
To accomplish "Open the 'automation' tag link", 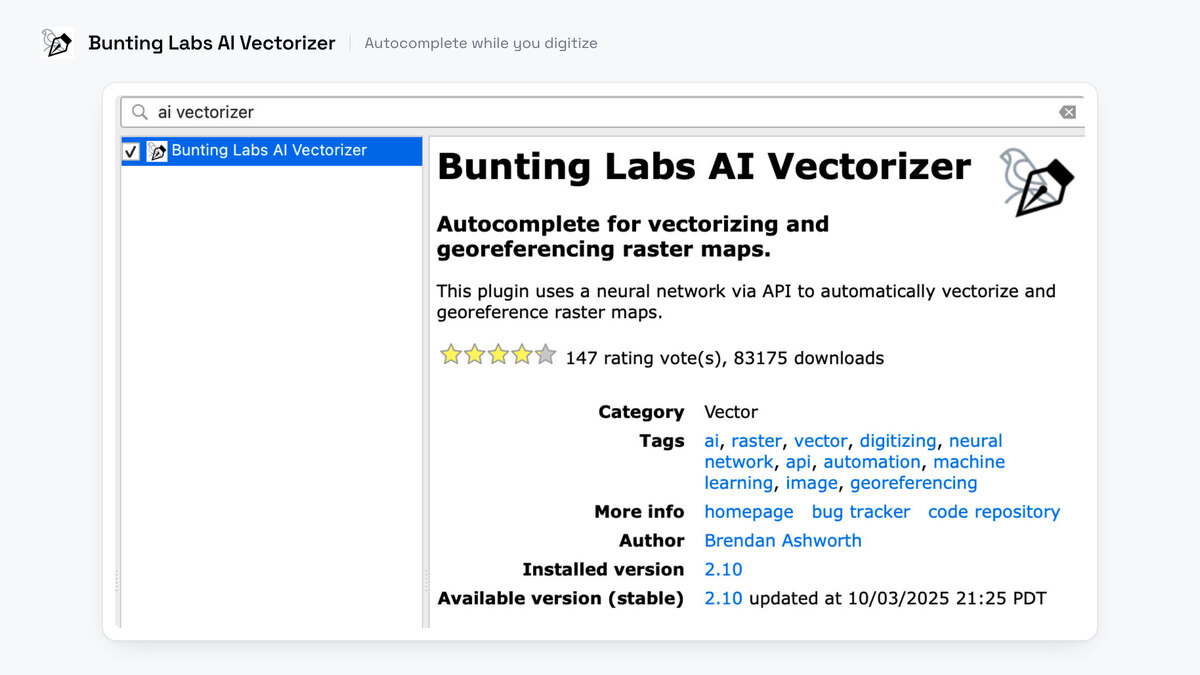I will (872, 462).
